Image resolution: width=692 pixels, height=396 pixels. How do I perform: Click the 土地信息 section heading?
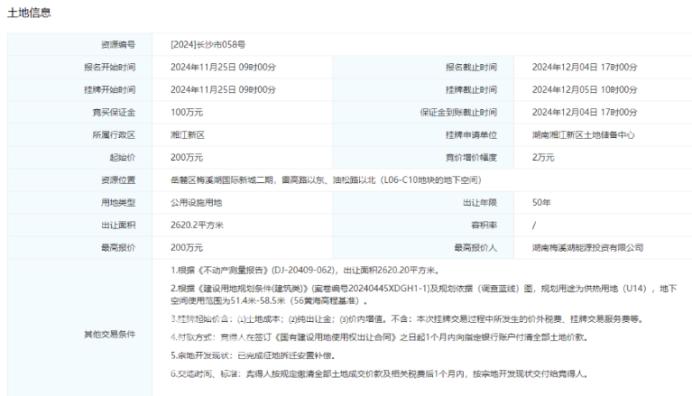tap(29, 12)
